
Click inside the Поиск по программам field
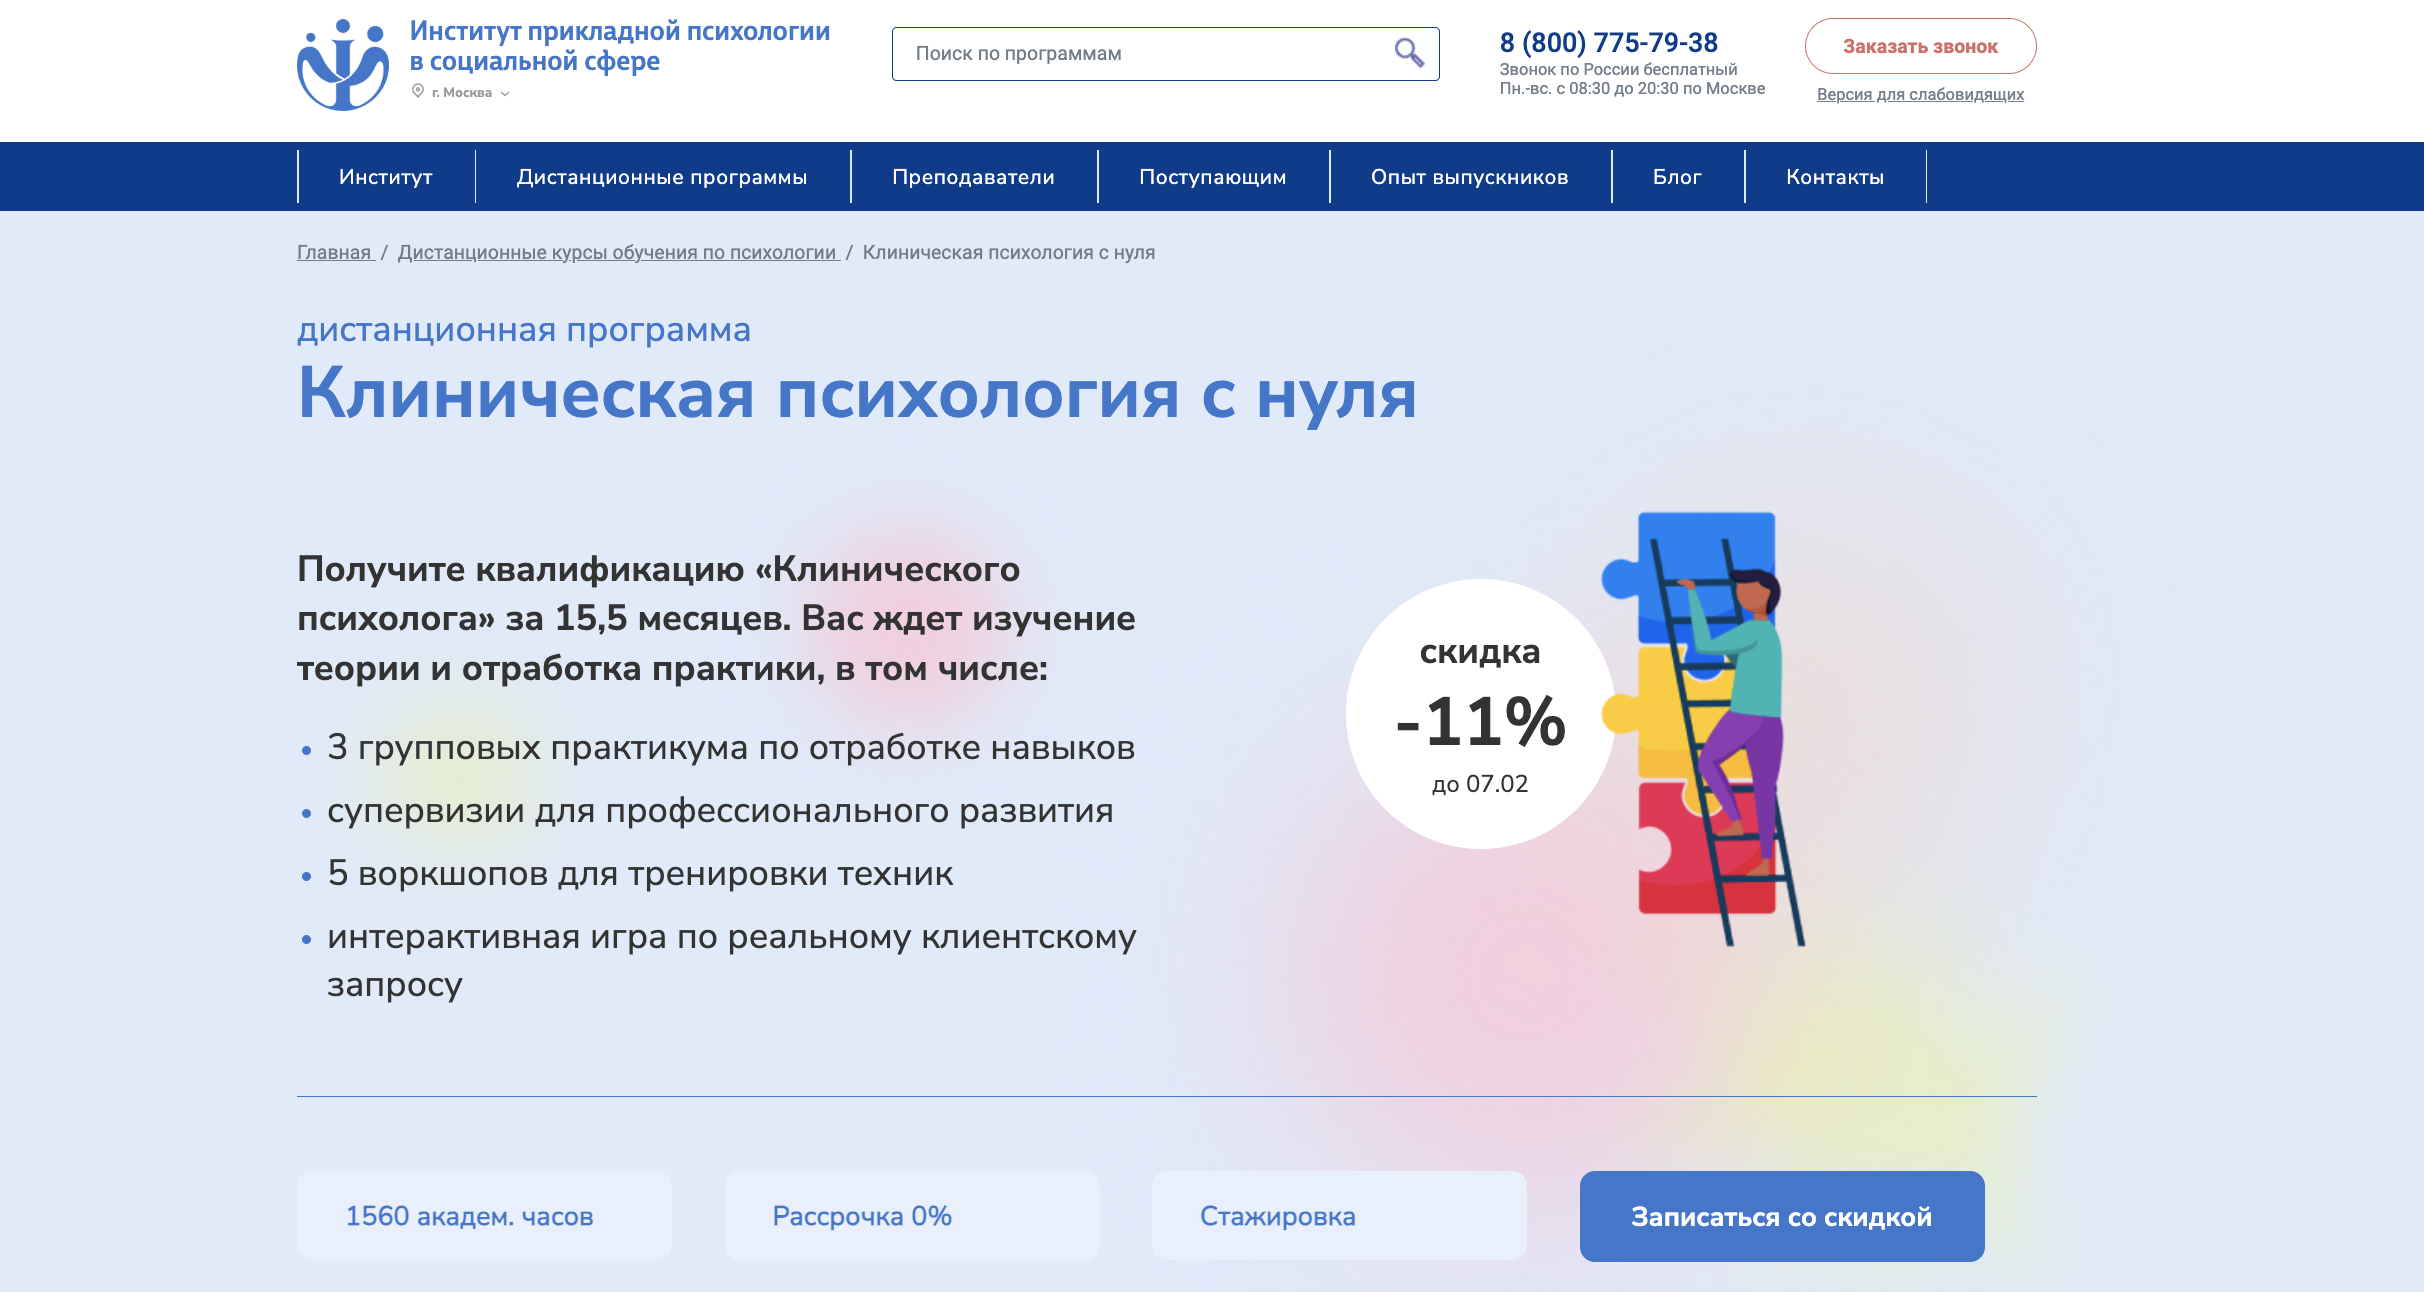[1100, 53]
